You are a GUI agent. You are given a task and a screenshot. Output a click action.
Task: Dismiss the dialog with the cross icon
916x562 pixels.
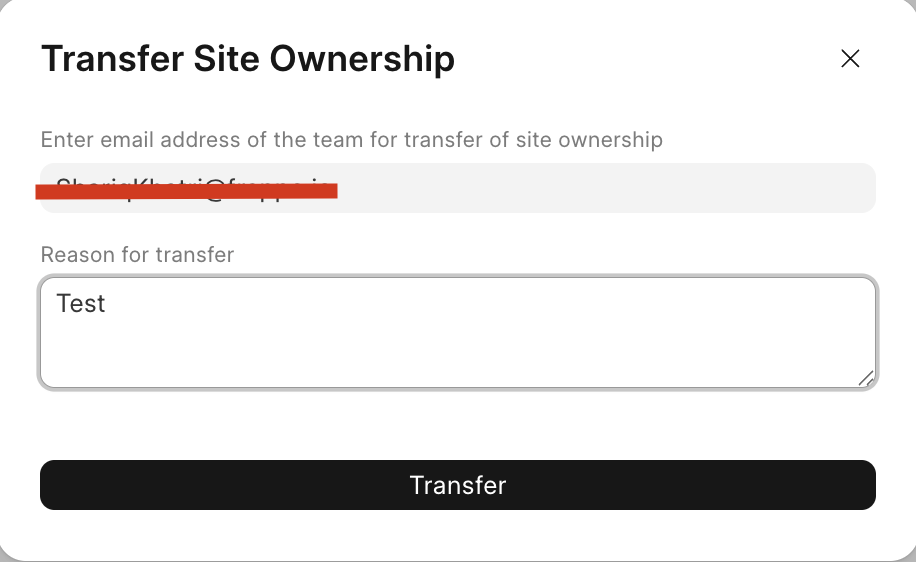(x=850, y=58)
